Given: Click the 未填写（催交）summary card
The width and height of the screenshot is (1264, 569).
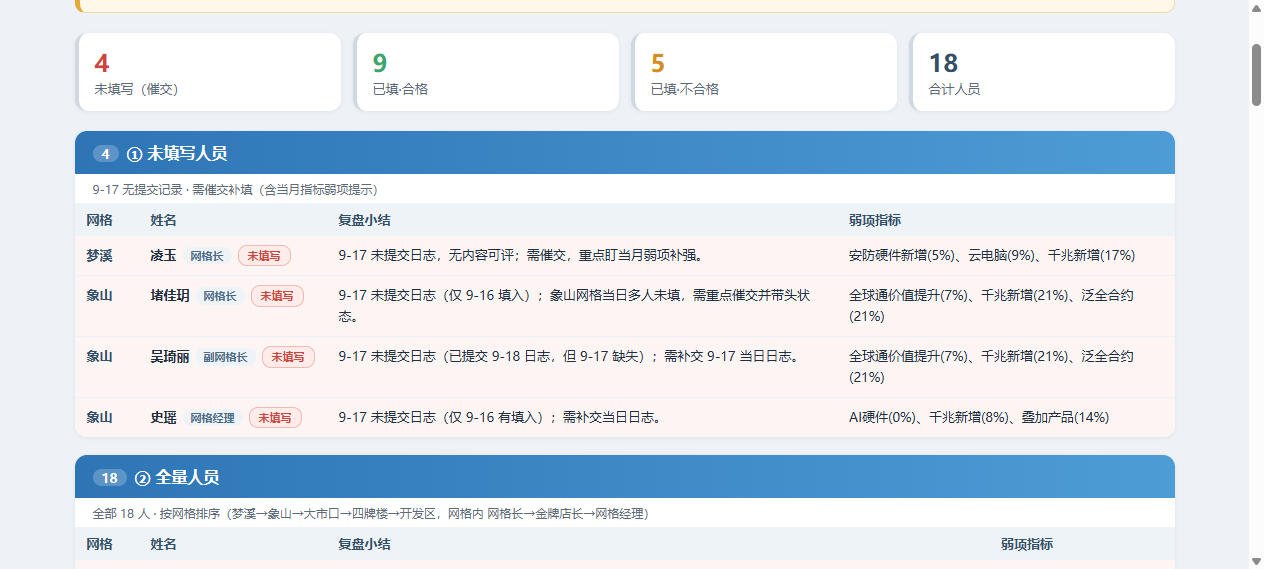Looking at the screenshot, I should [x=208, y=72].
